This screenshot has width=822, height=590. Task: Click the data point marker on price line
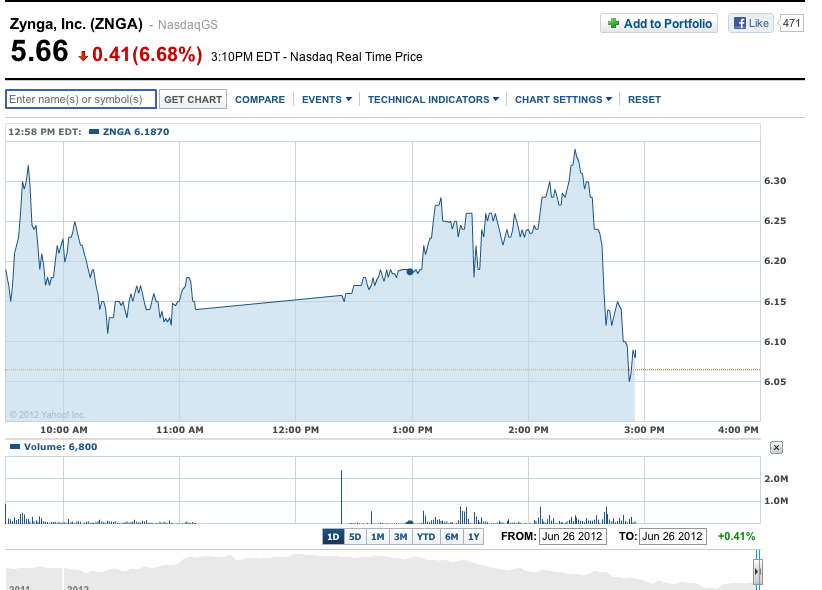[410, 272]
